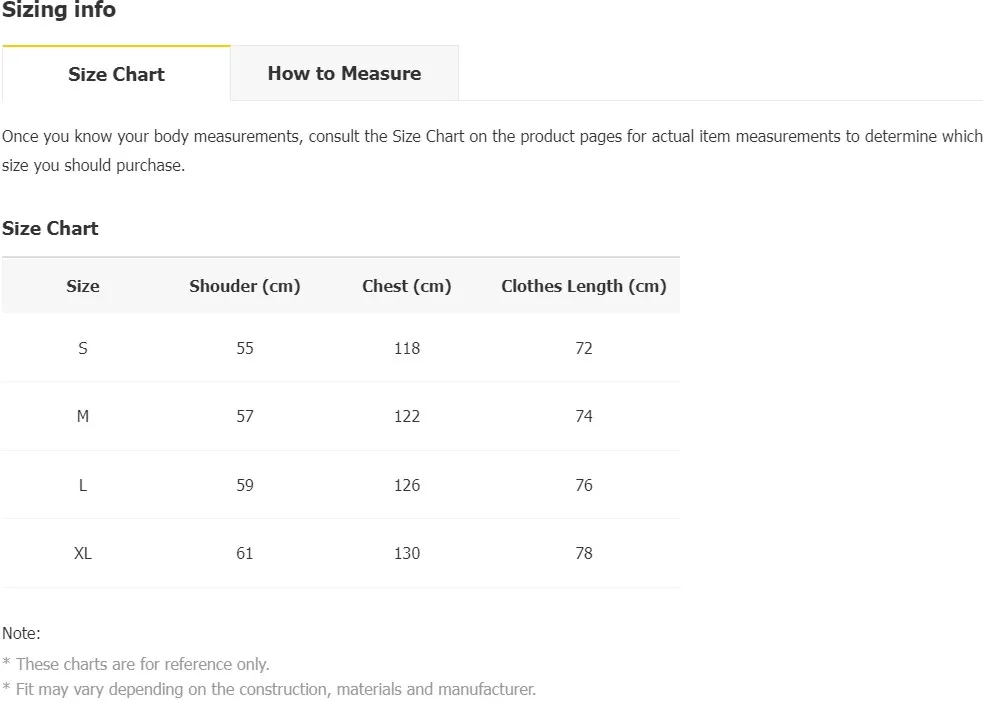Click shoulder value 57 for size M
Screen dimensions: 983x703
(x=245, y=416)
